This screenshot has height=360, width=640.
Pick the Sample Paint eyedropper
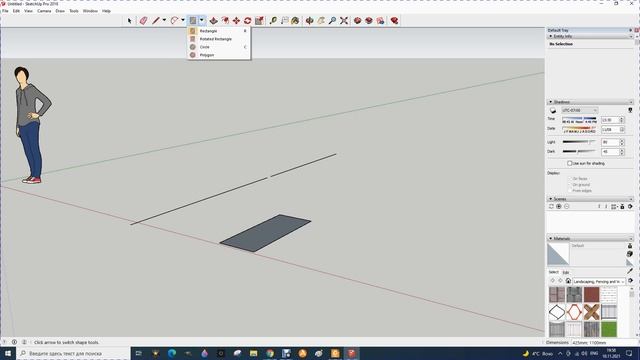click(x=630, y=271)
